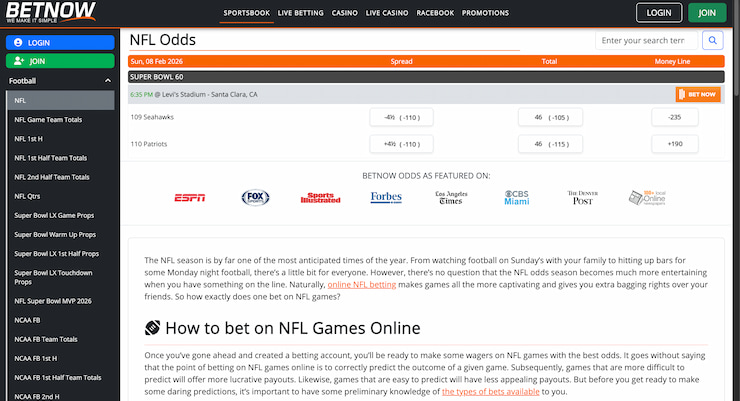
Task: Go to the Live Casino tab
Action: click(x=387, y=13)
